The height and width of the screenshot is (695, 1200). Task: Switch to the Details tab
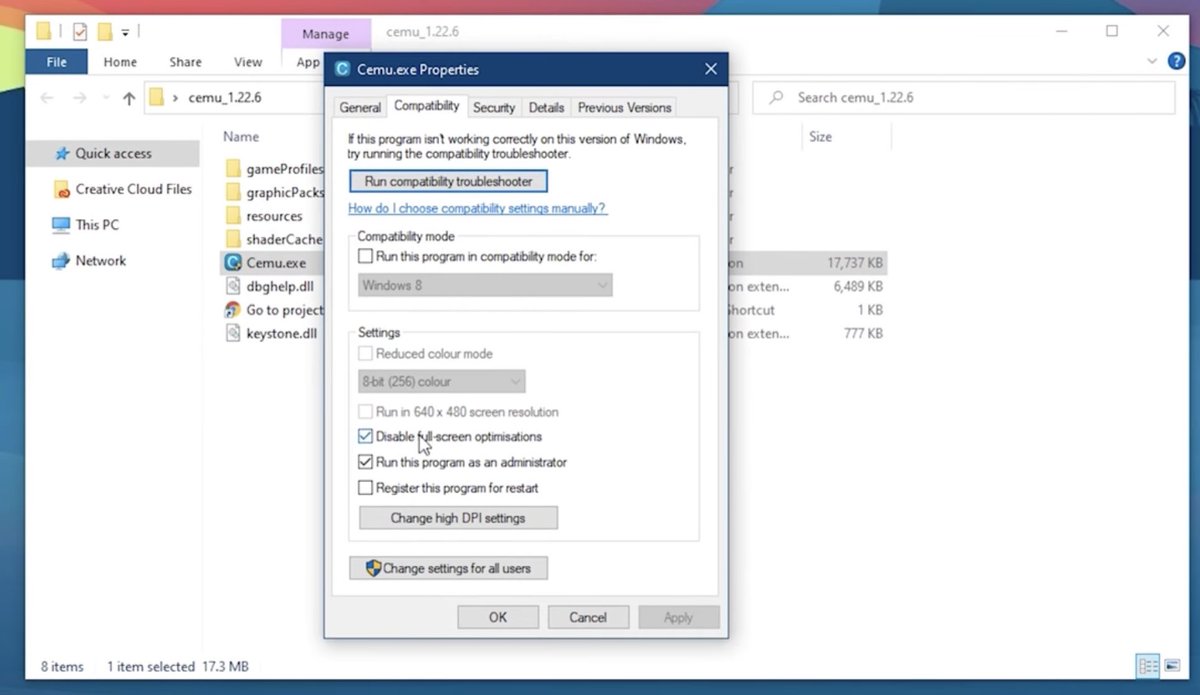click(x=546, y=108)
